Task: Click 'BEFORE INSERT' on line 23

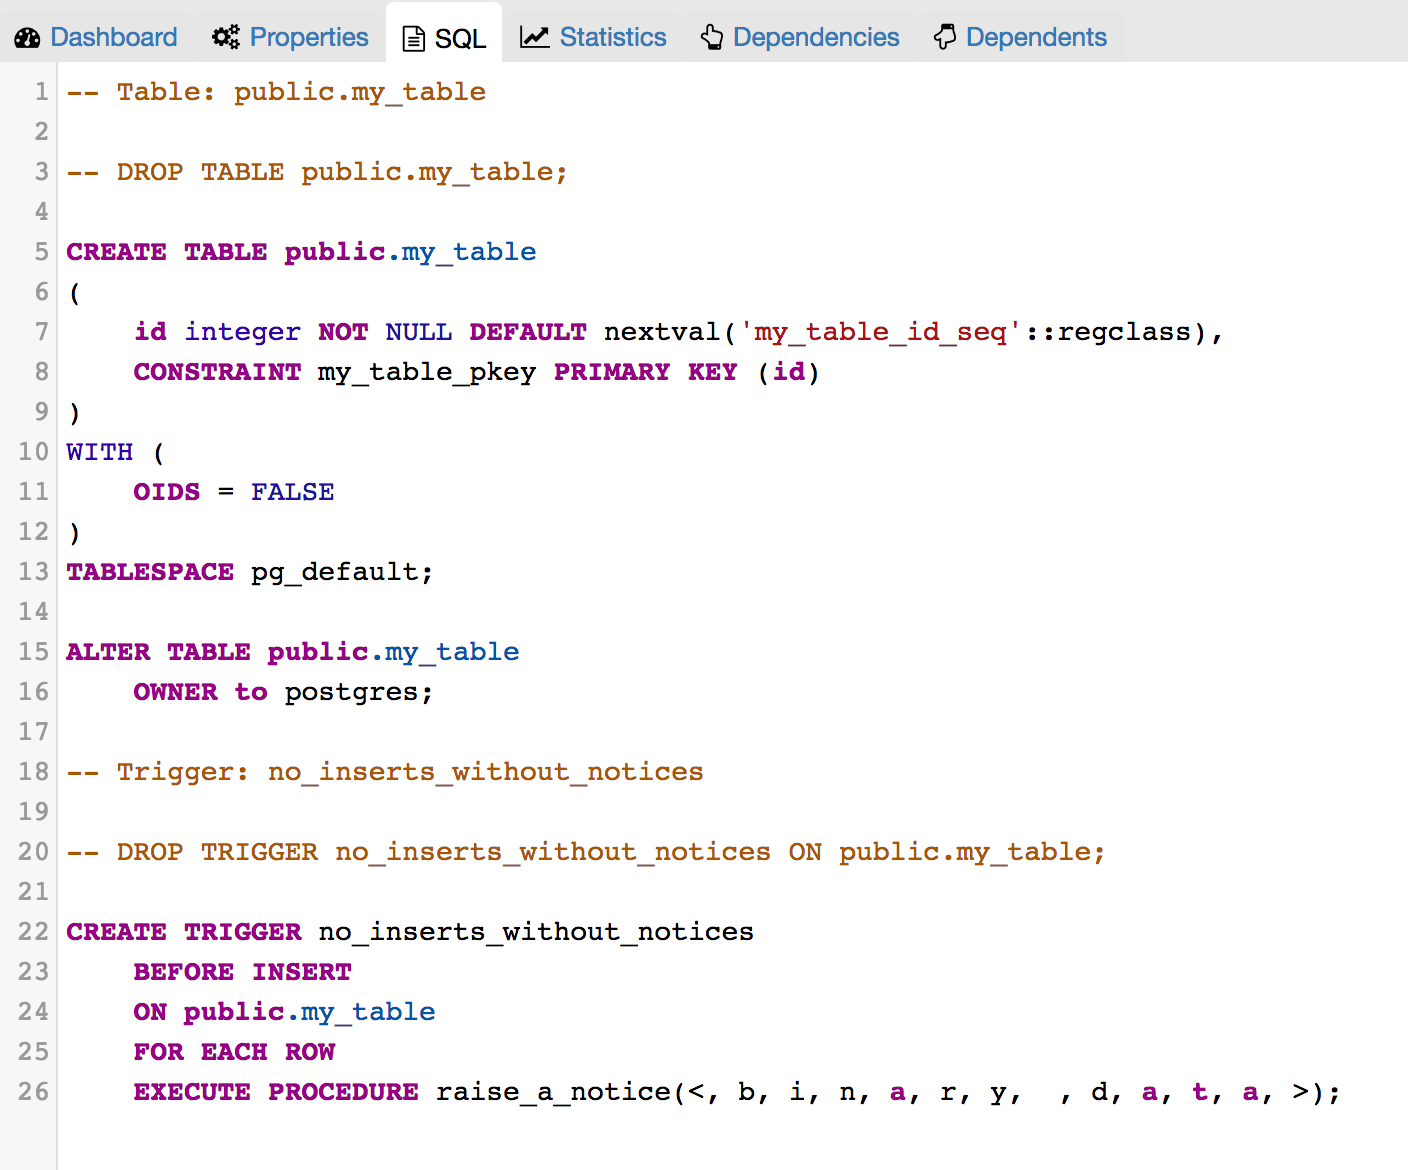Action: coord(243,972)
